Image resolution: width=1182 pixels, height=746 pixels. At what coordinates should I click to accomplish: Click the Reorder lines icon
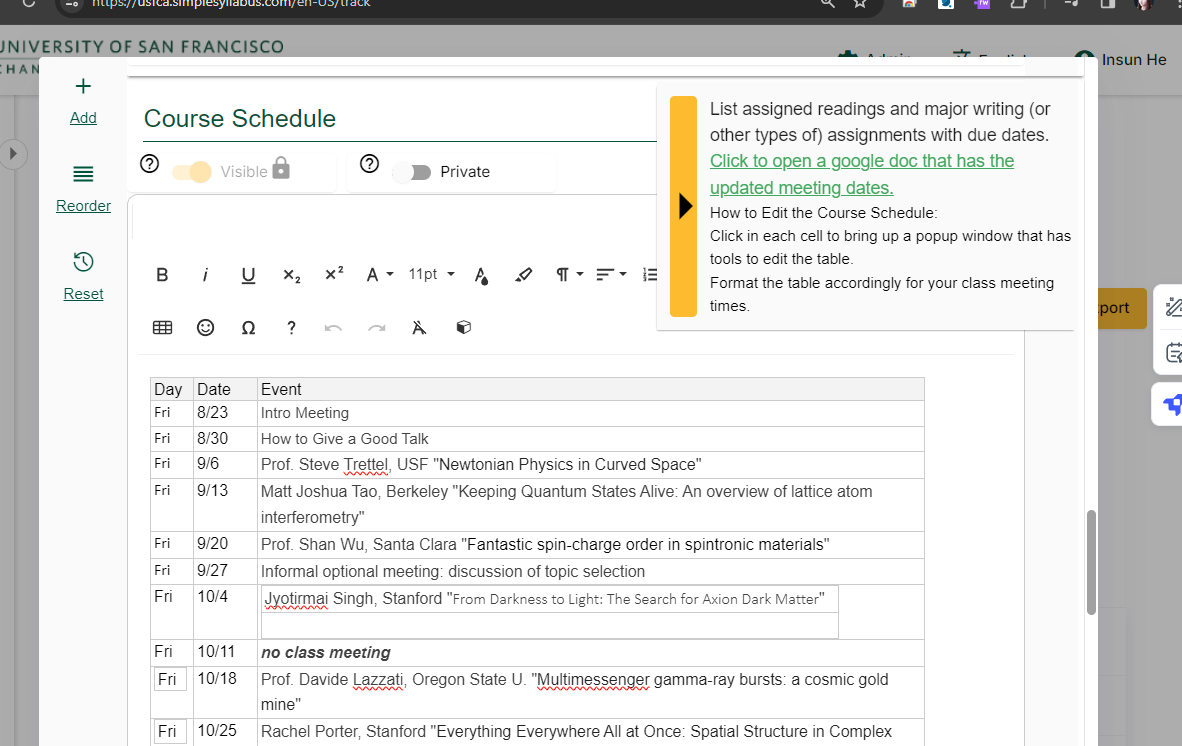pyautogui.click(x=83, y=174)
